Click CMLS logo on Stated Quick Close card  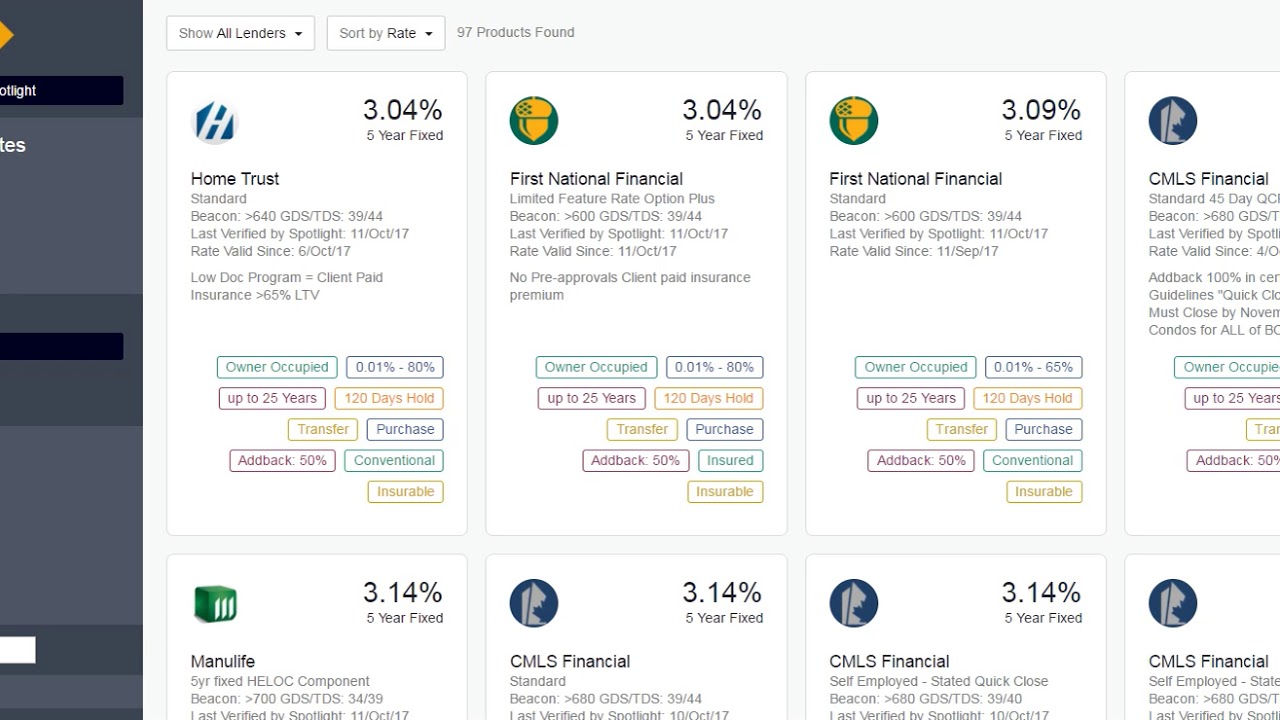(x=853, y=604)
